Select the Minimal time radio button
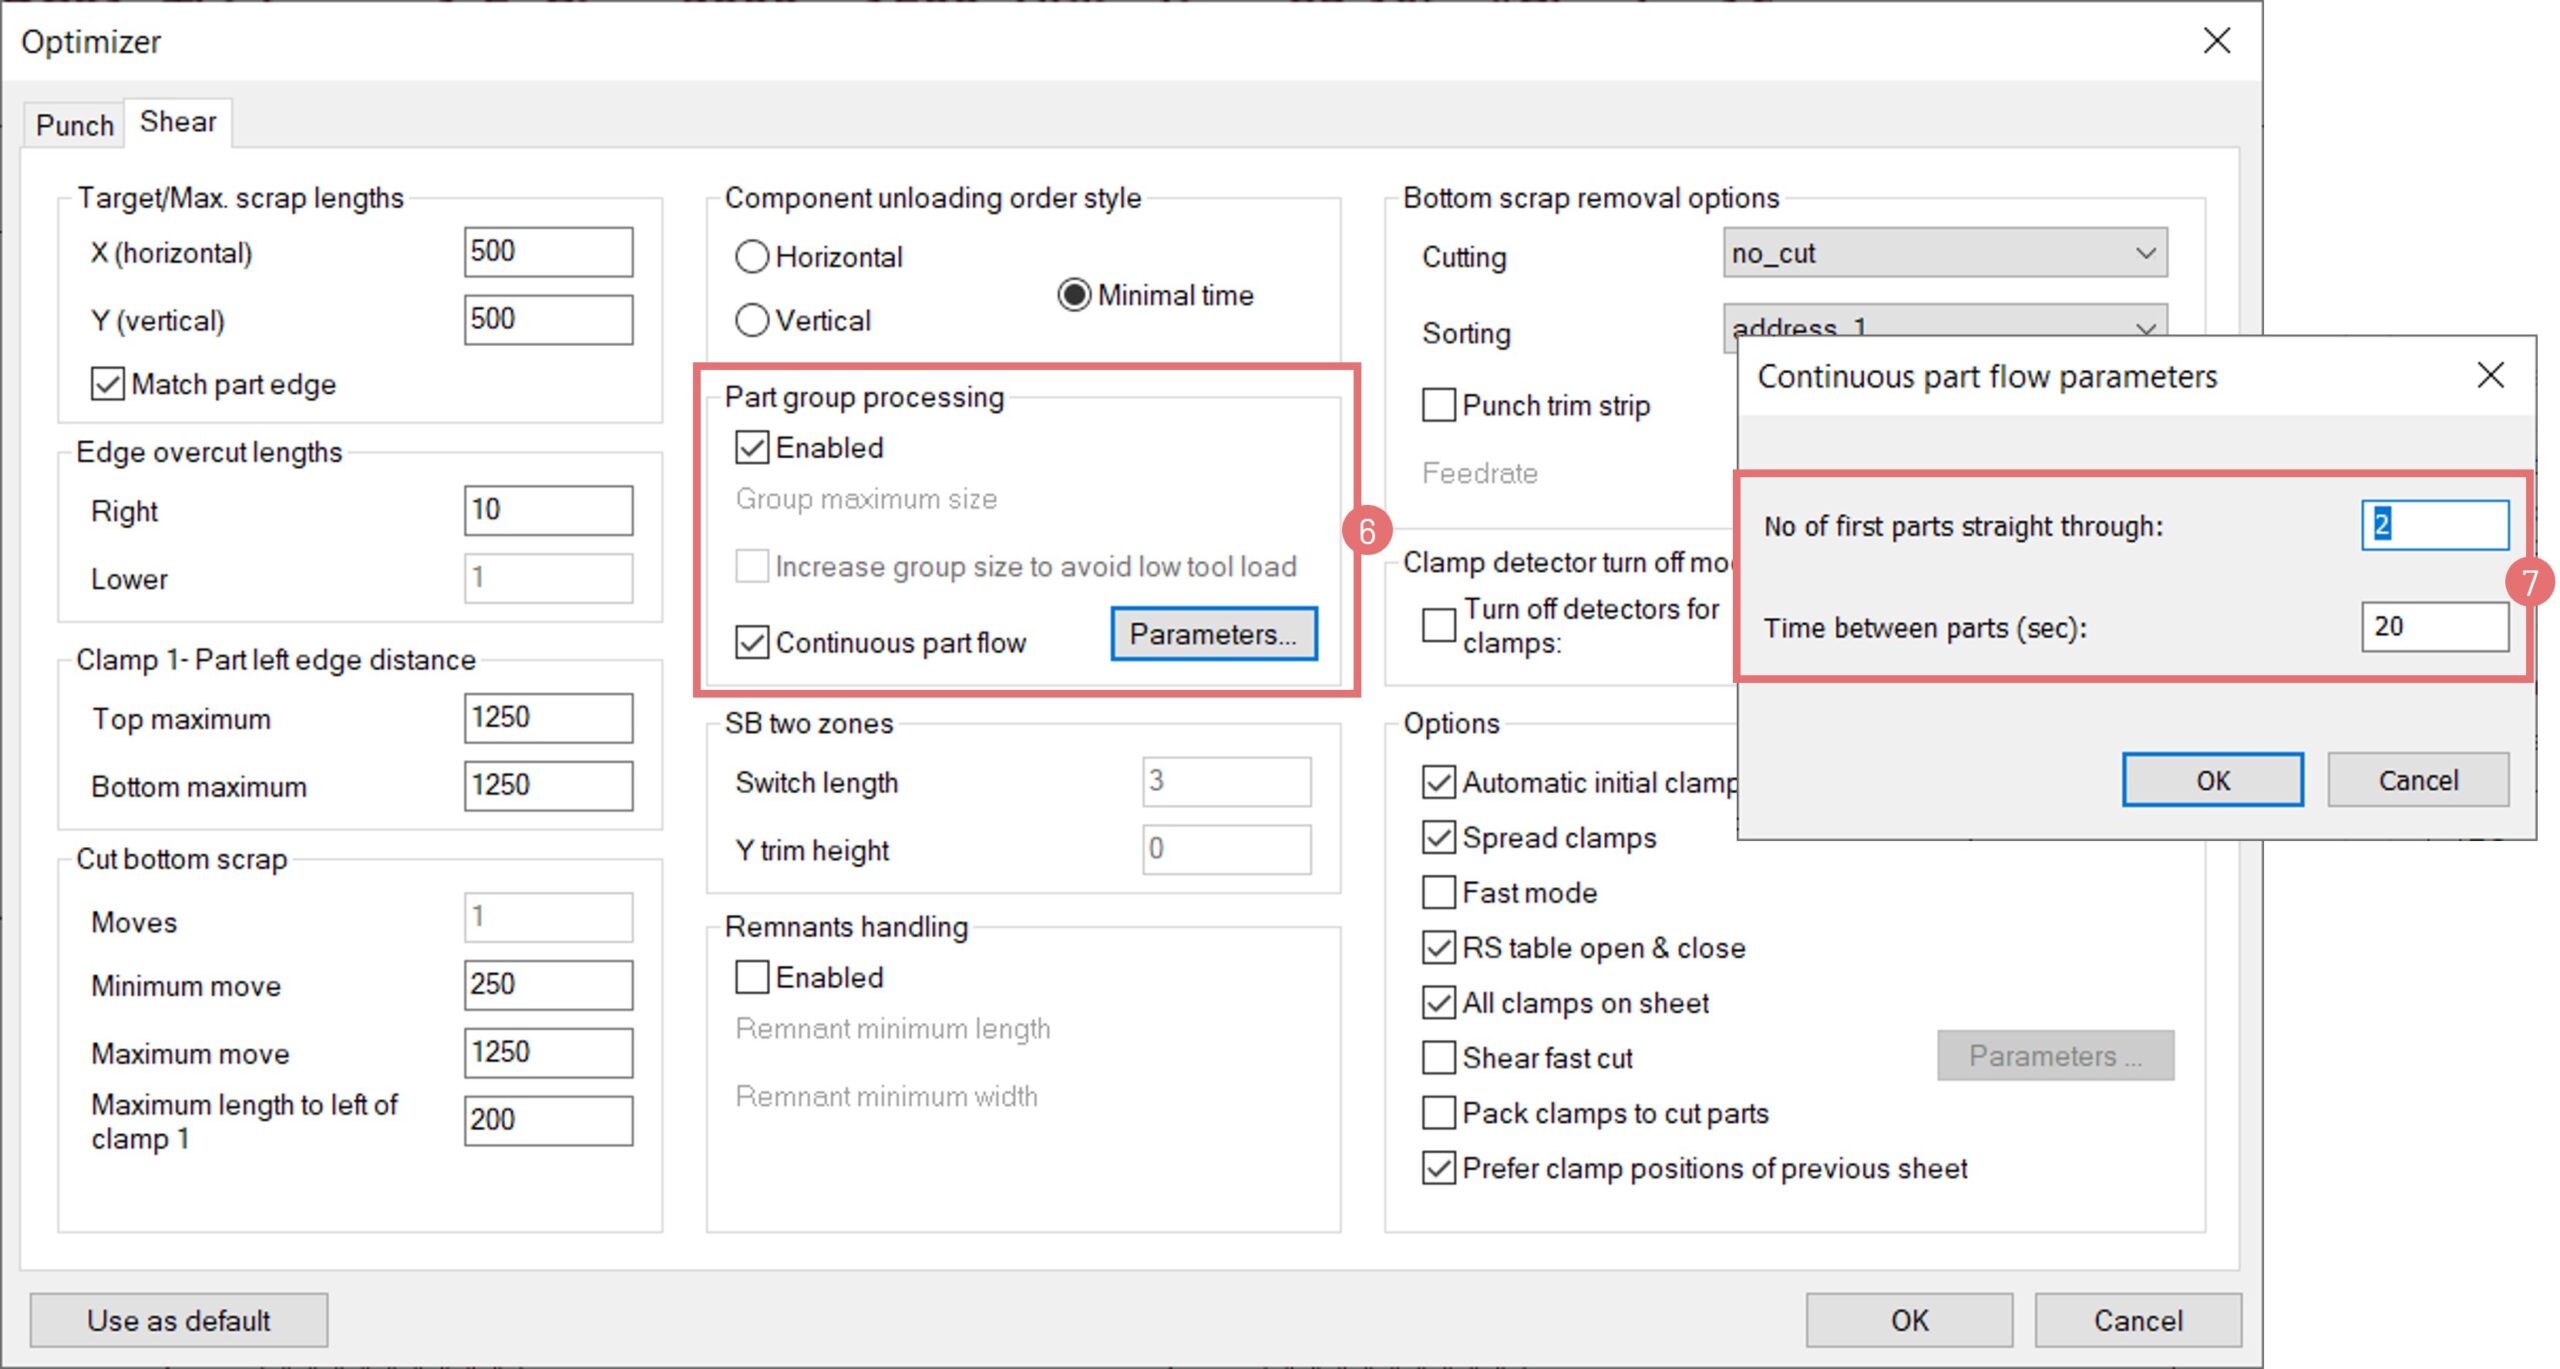2560x1369 pixels. [x=1074, y=295]
